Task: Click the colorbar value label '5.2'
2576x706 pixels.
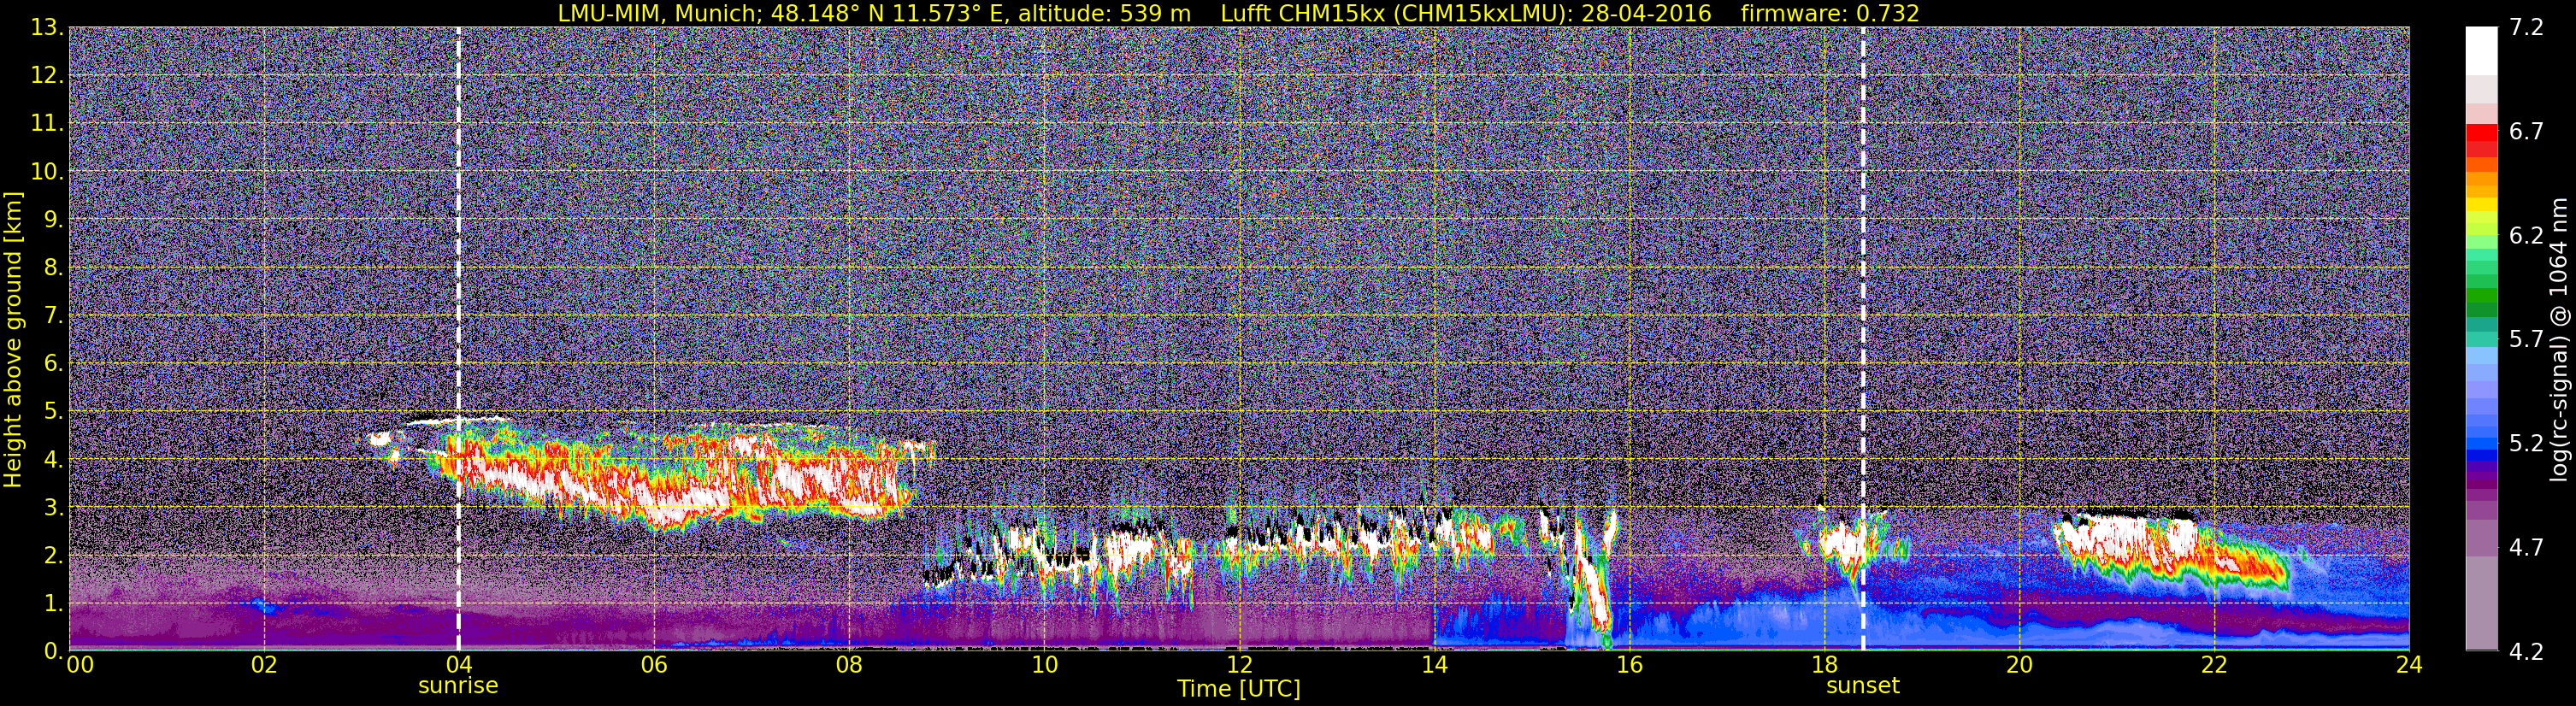Action: [2526, 443]
